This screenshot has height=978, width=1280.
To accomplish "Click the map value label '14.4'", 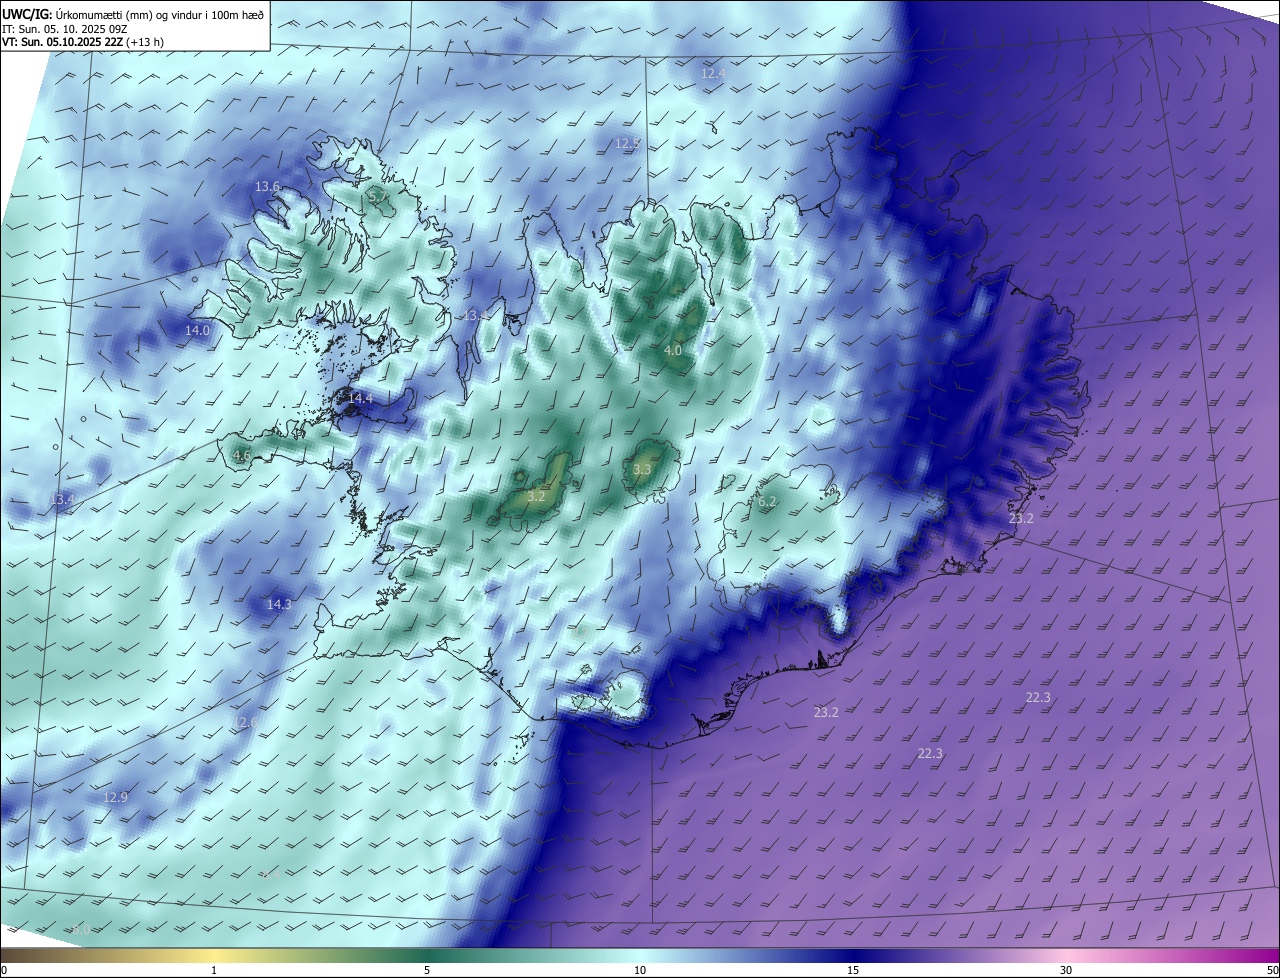I will click(x=360, y=398).
